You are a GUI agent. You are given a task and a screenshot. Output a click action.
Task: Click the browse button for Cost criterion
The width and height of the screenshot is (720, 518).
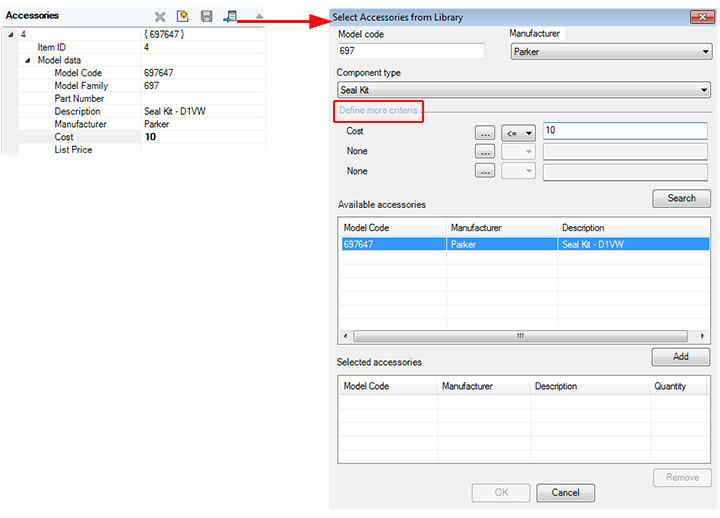click(x=484, y=133)
